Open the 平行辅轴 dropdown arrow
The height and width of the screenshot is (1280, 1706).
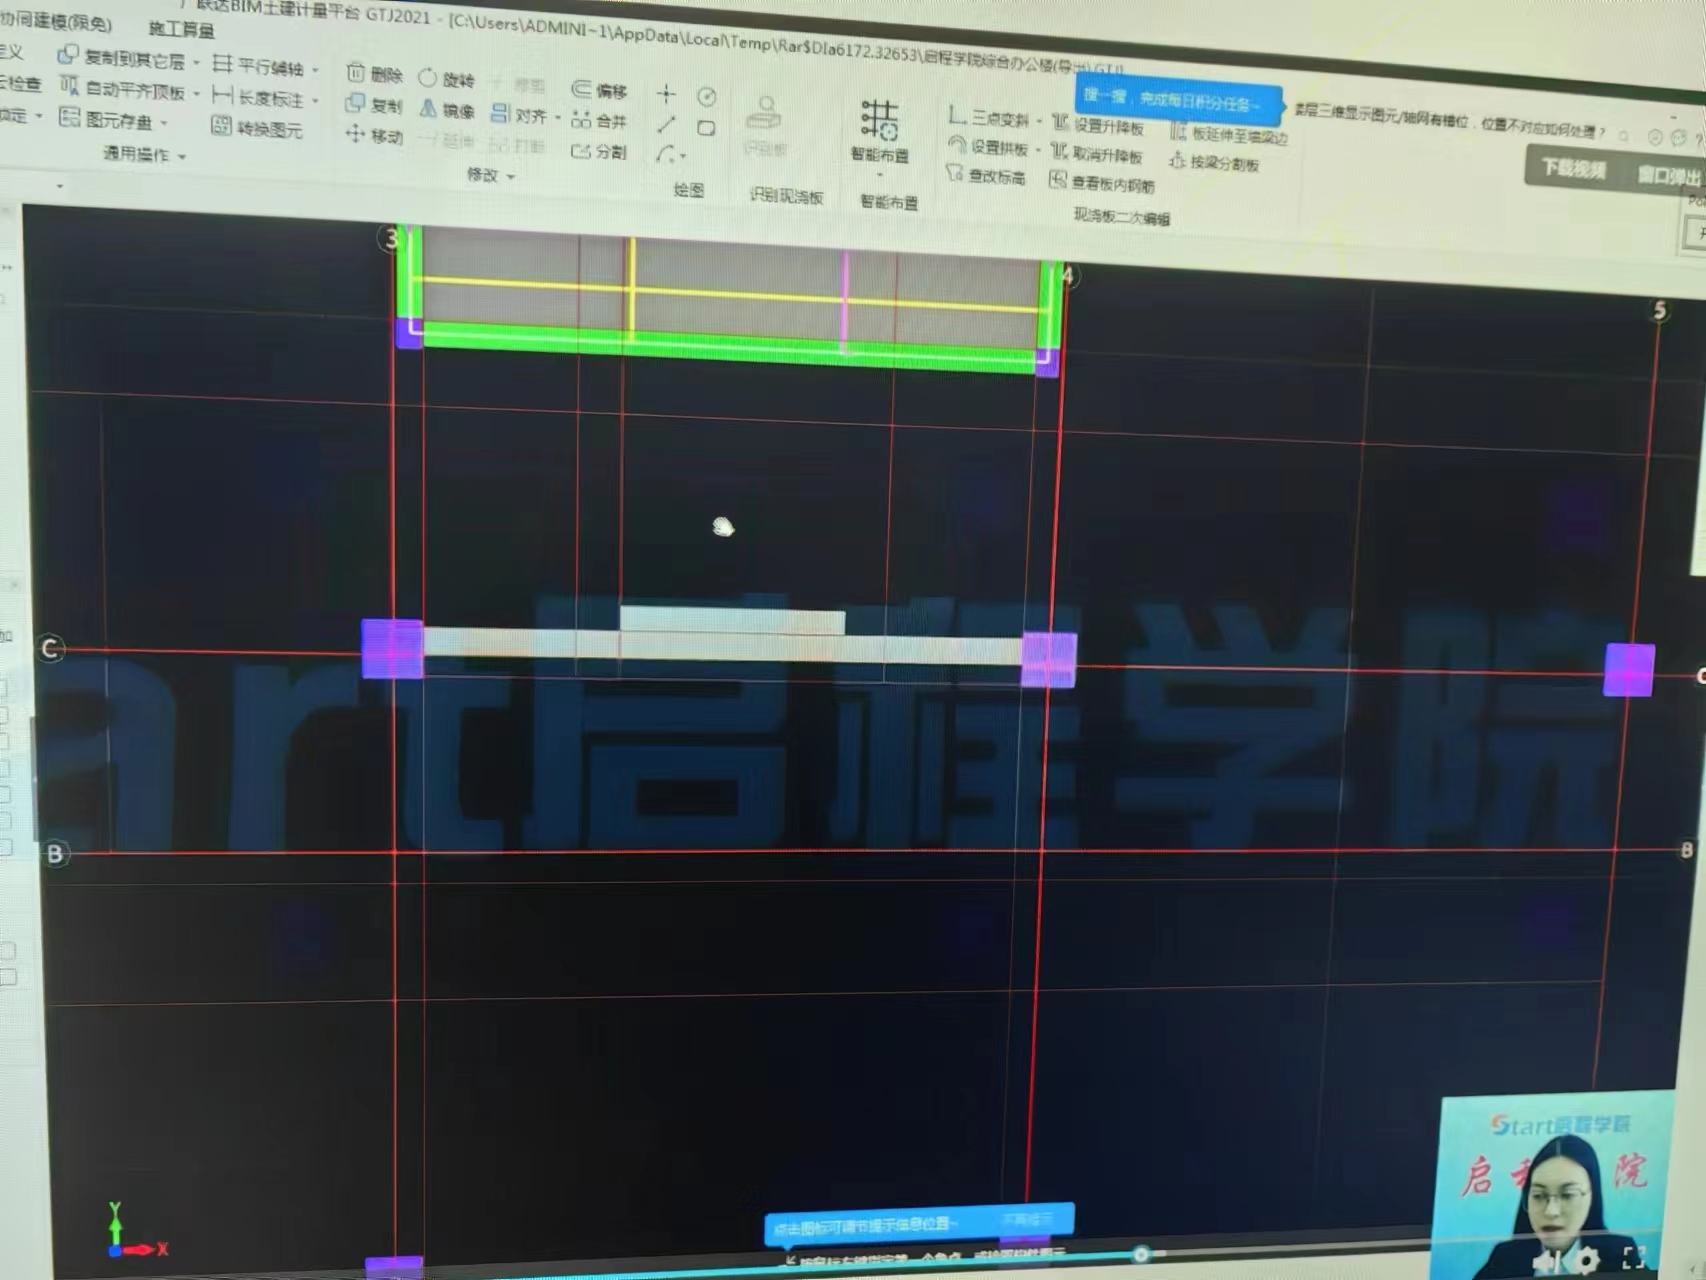tap(315, 70)
